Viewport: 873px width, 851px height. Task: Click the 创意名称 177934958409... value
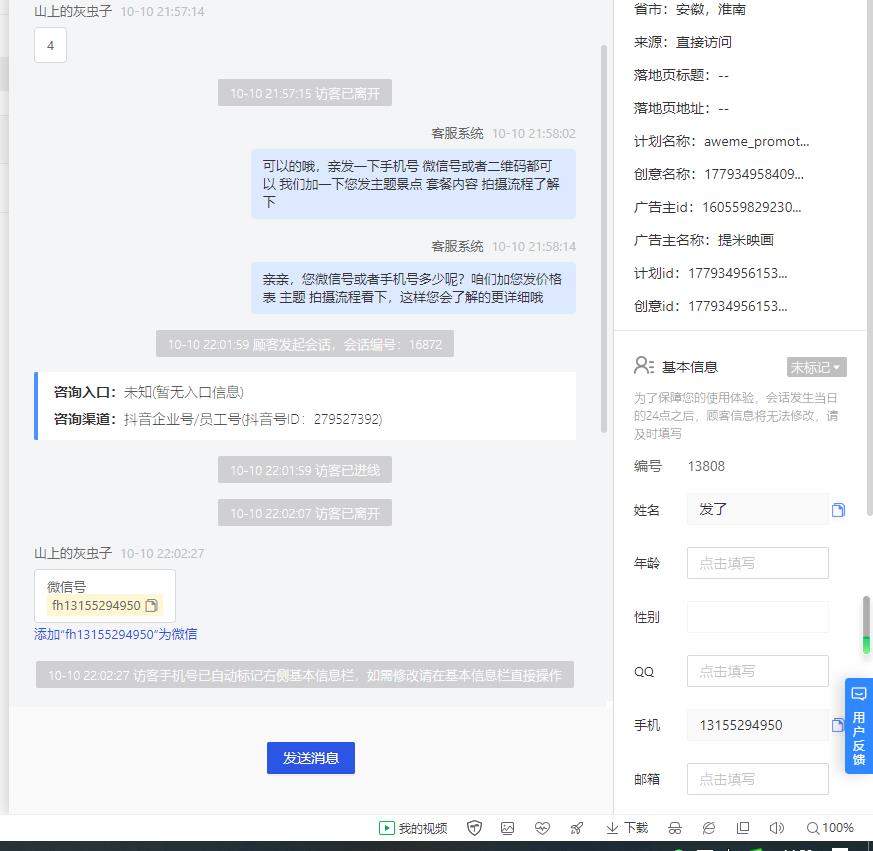[x=754, y=174]
